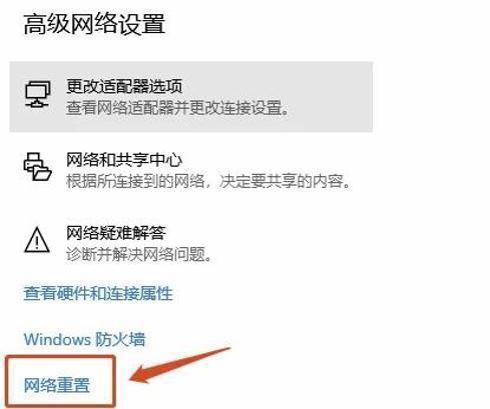Open the Windows 防火墙 link

pos(85,339)
